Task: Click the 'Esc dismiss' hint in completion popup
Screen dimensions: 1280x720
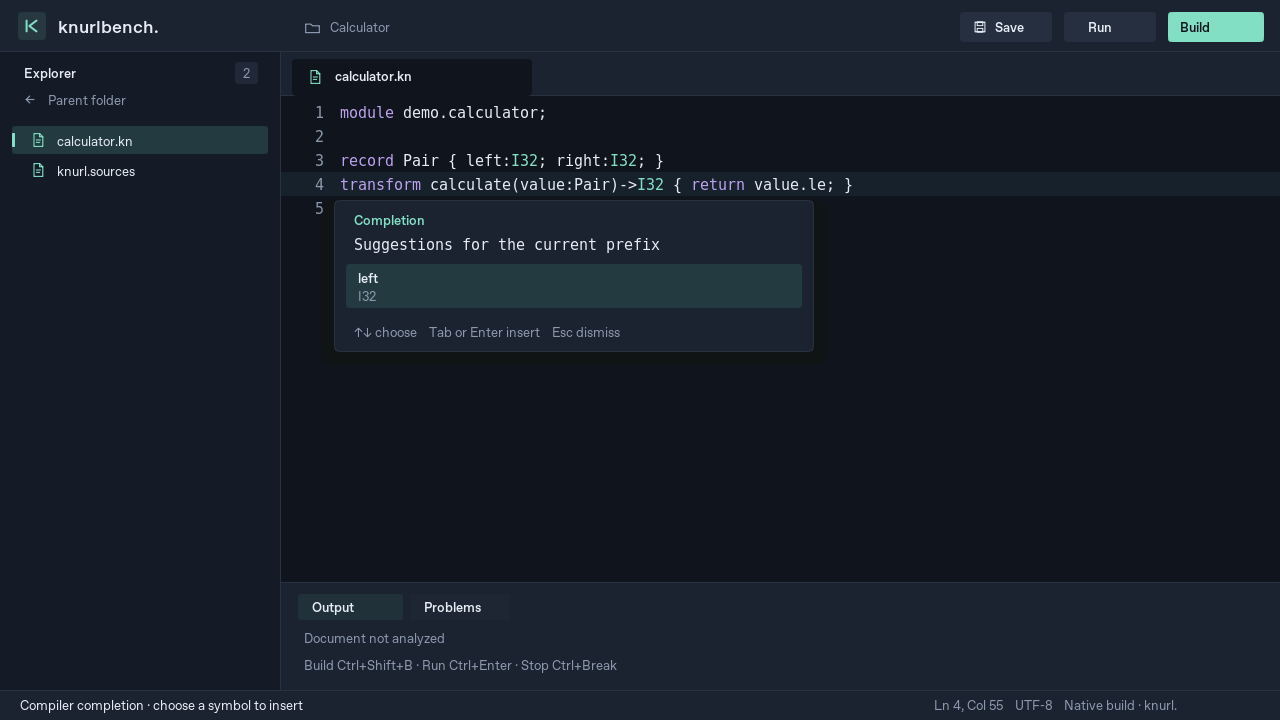Action: pyautogui.click(x=586, y=332)
